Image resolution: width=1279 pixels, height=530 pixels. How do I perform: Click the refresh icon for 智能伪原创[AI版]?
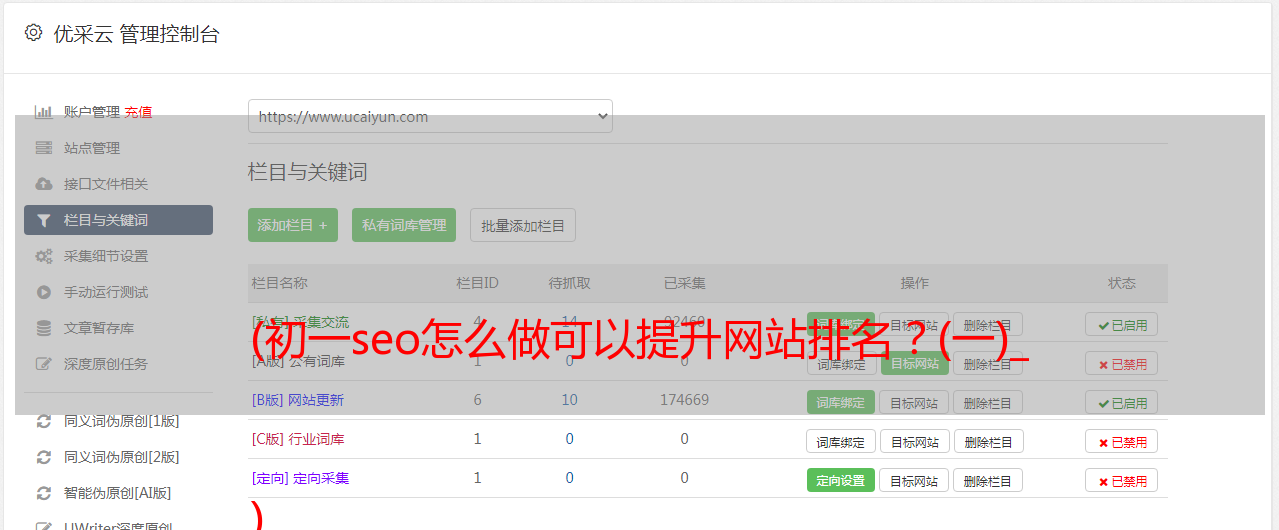pyautogui.click(x=44, y=493)
